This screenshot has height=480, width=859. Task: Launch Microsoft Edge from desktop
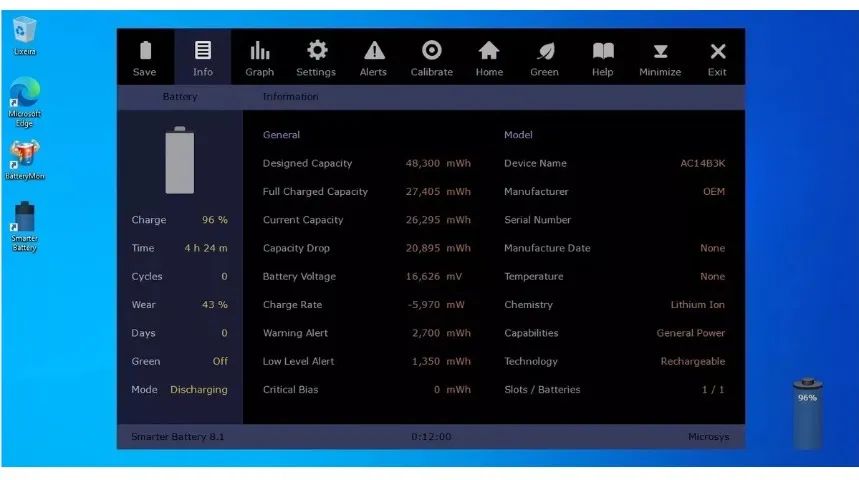25,102
